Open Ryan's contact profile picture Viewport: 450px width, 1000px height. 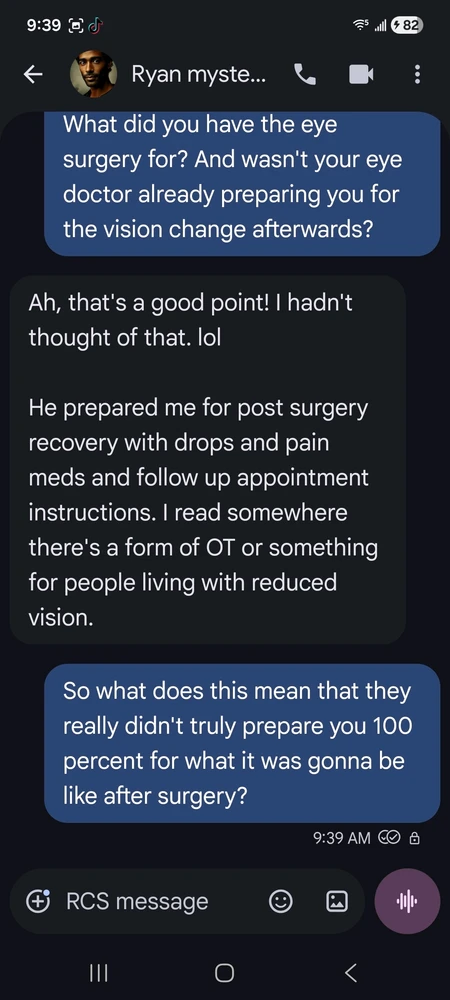(93, 75)
